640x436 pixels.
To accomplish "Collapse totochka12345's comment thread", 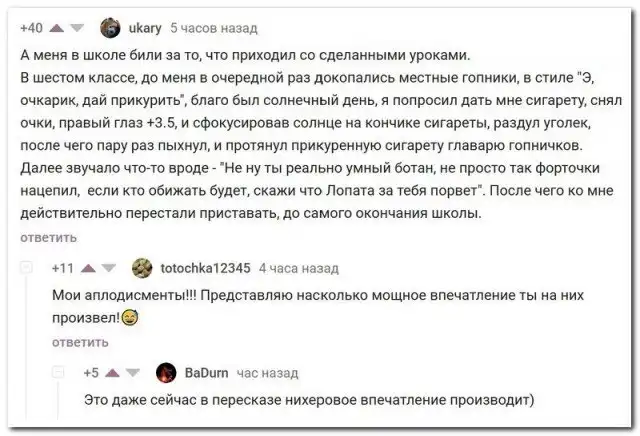I will (29, 268).
